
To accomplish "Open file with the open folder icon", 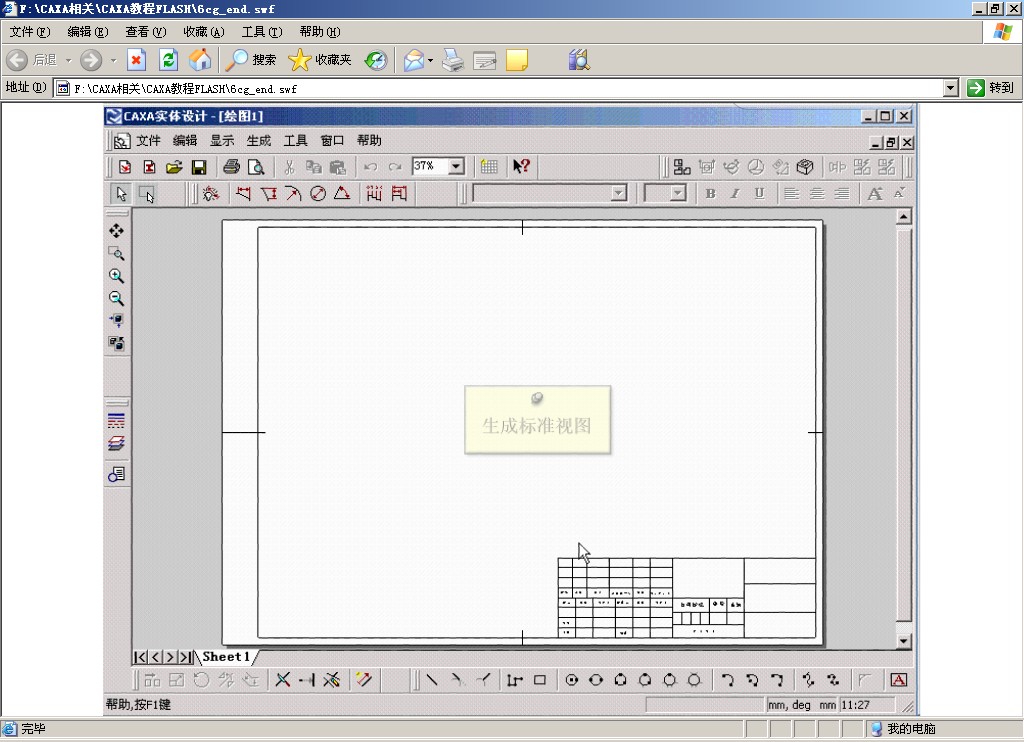I will 174,167.
